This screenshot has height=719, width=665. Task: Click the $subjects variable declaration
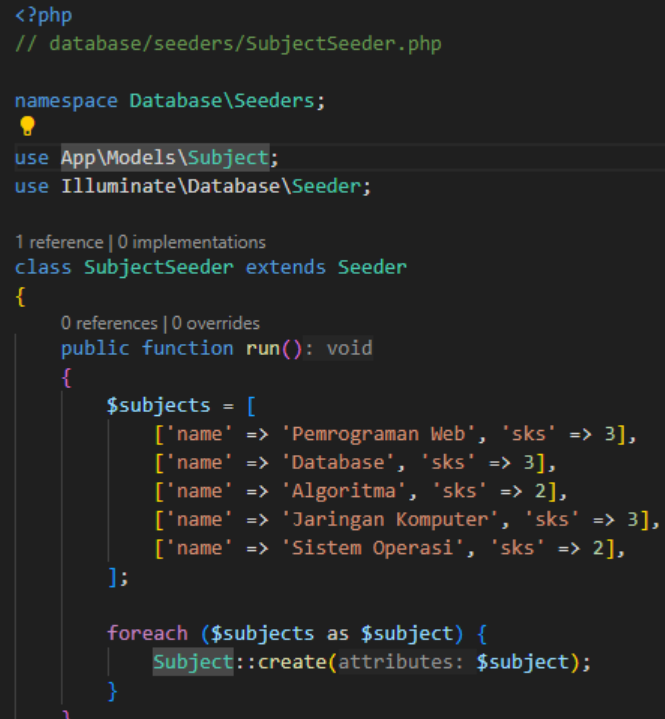(x=158, y=405)
